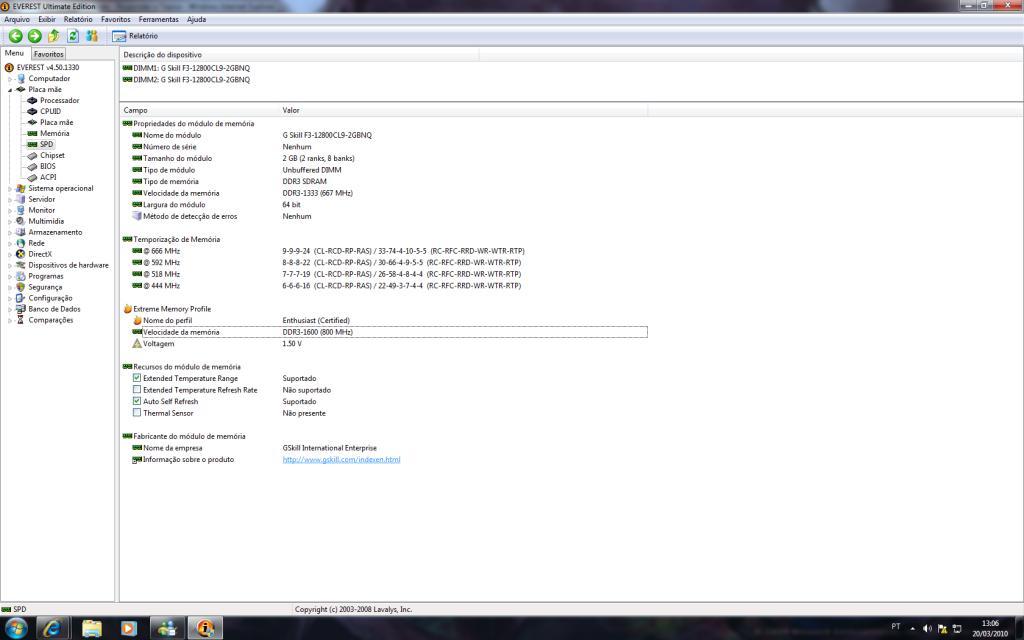Open the Ferramentas menu
Screen dimensions: 1024x640
[160, 20]
